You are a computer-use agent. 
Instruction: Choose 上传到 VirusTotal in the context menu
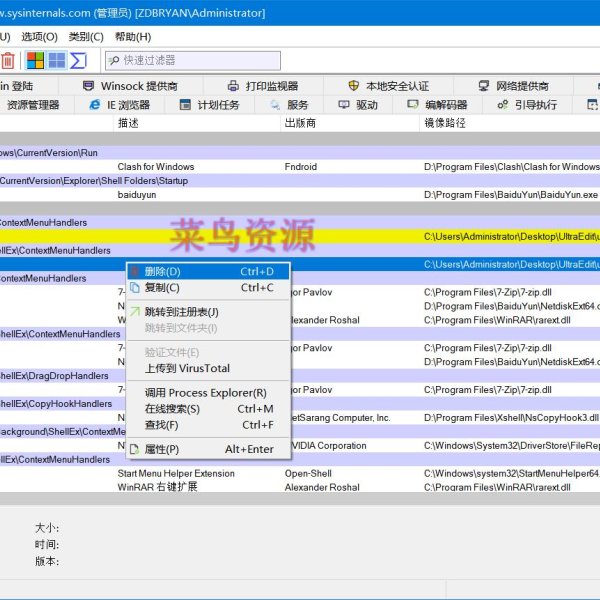point(209,368)
